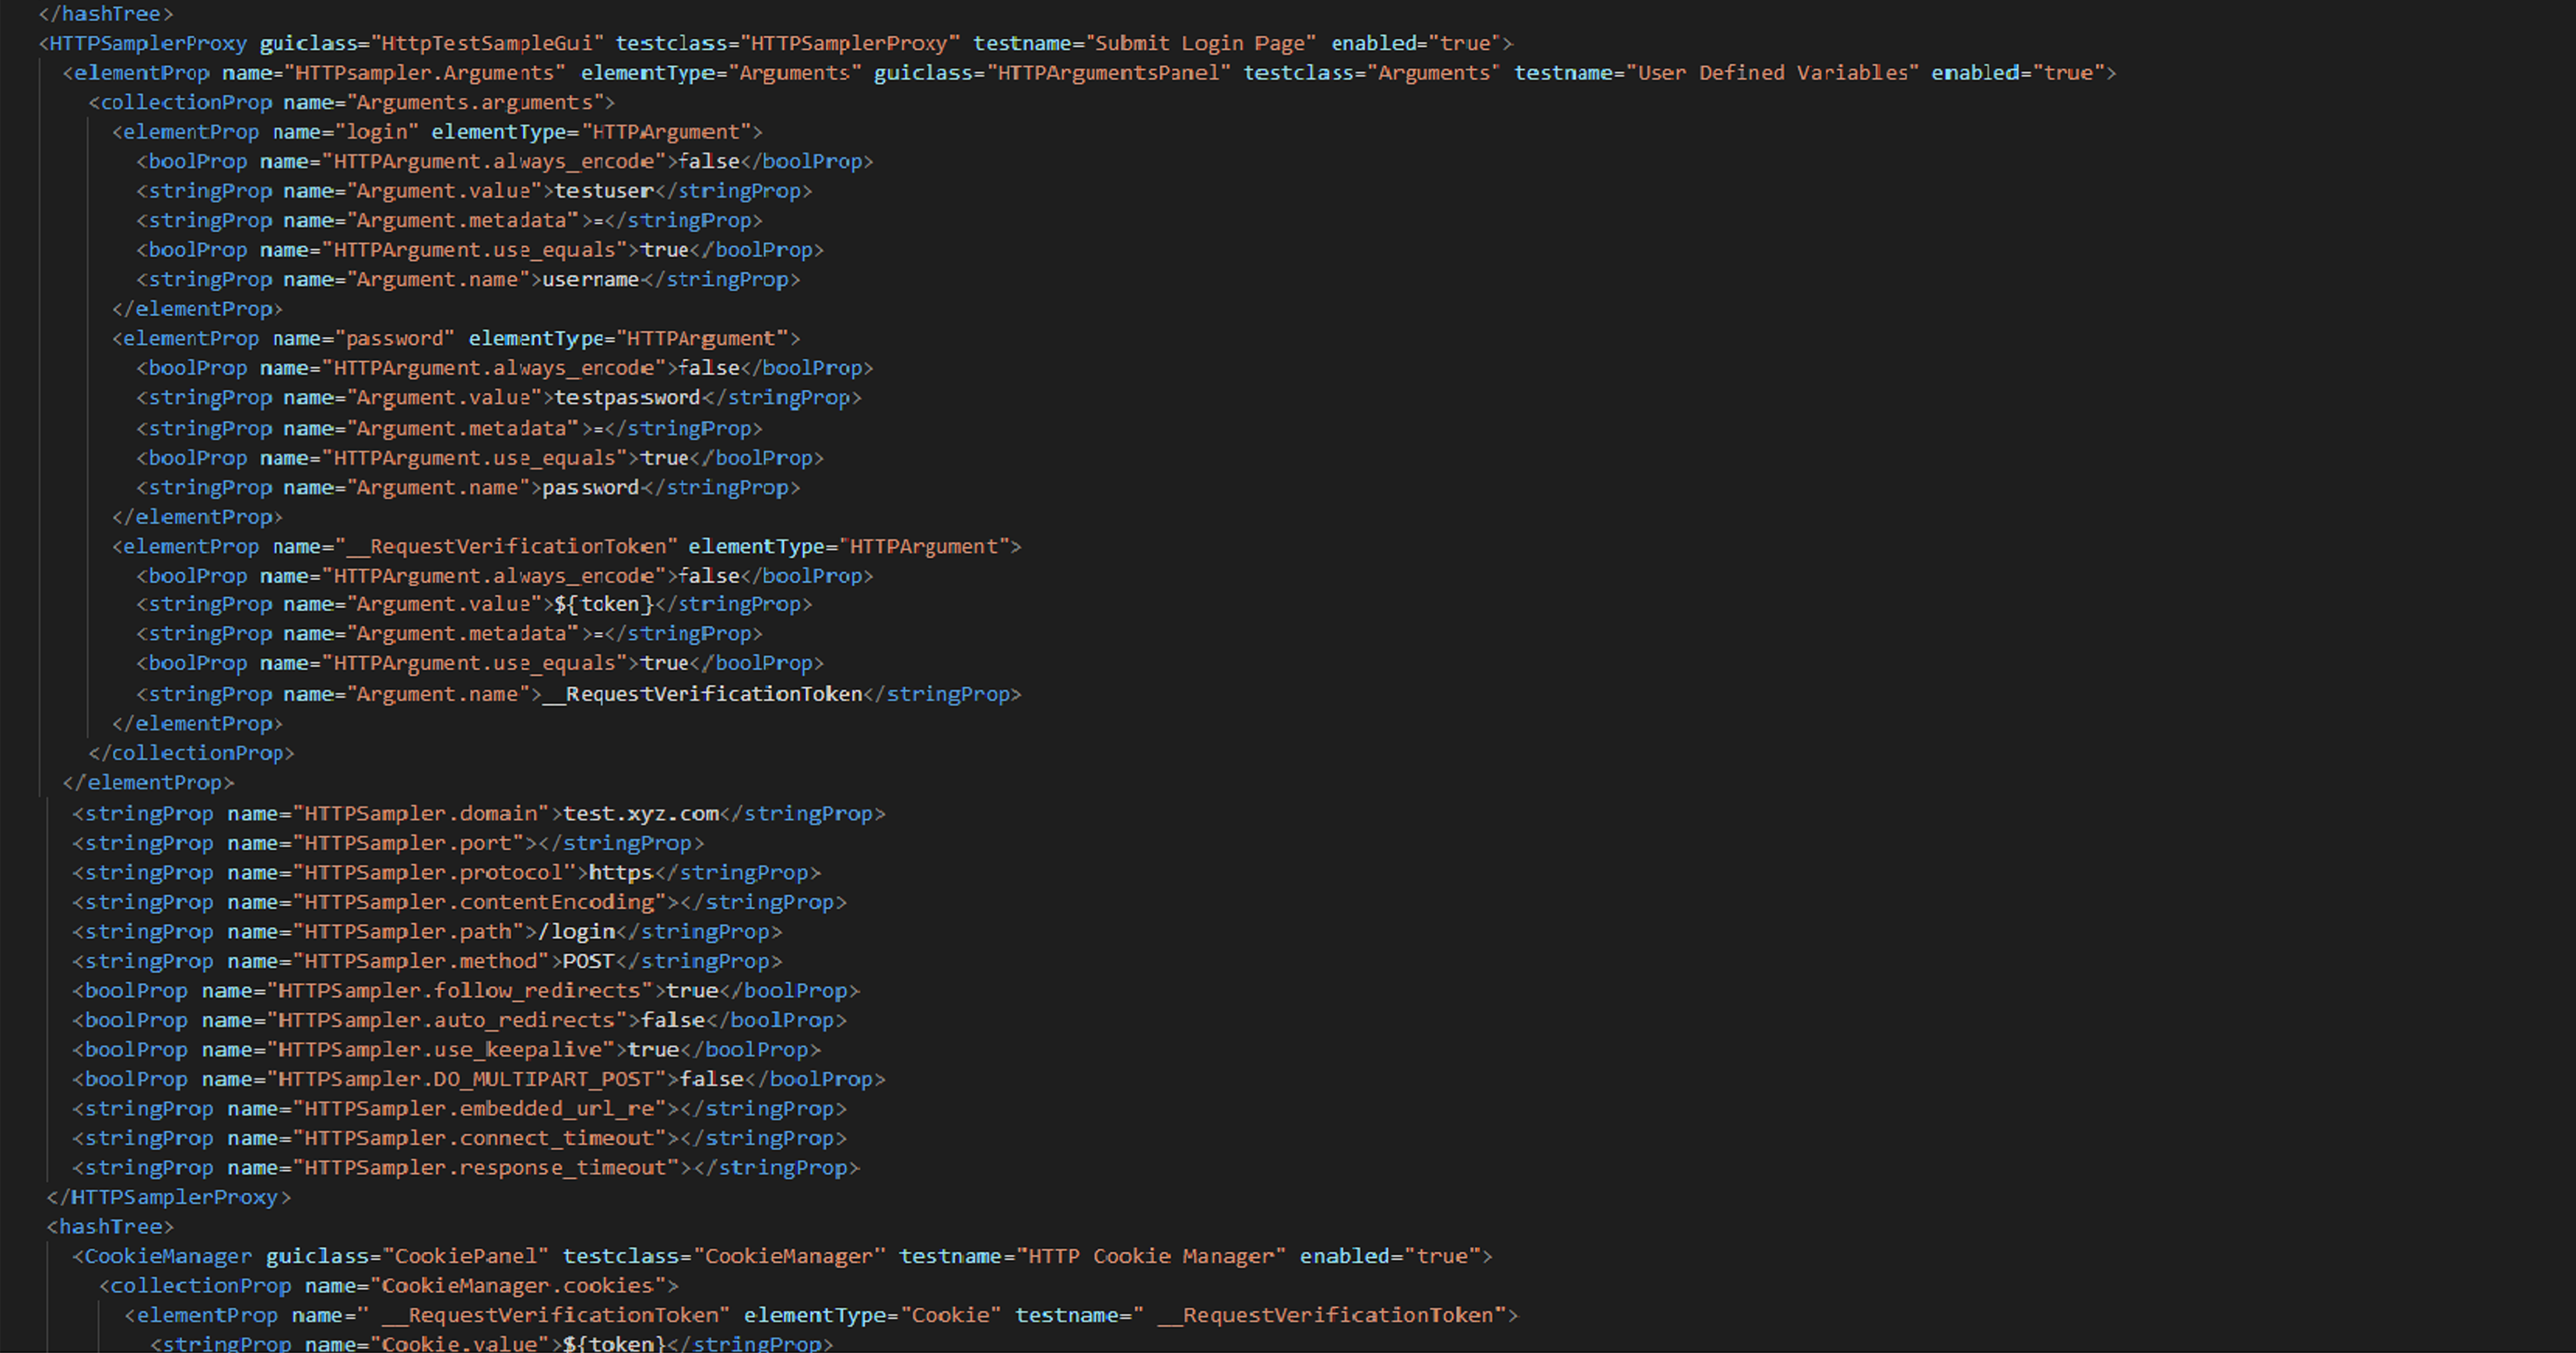Click the "HTTPSampler.method" attribute
The width and height of the screenshot is (2576, 1353).
tap(422, 961)
